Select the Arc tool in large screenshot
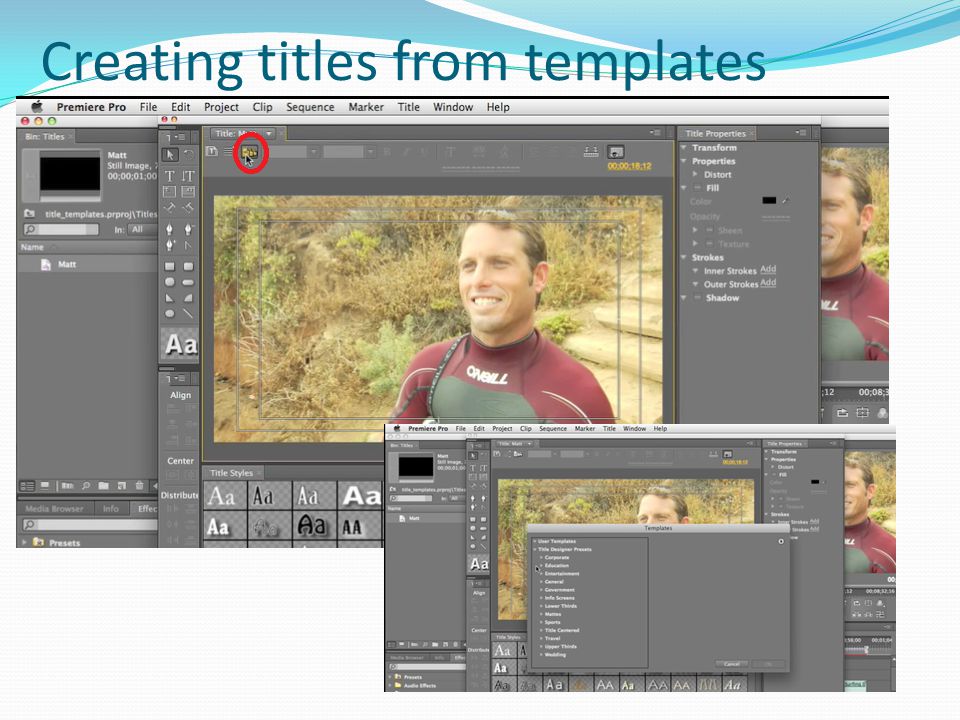The image size is (960, 720). (189, 298)
